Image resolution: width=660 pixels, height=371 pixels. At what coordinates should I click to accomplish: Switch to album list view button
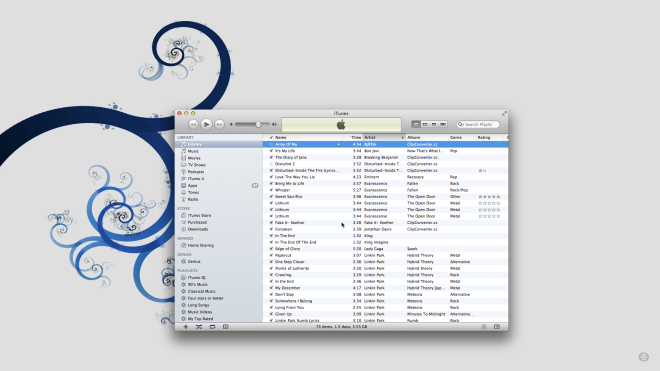[x=425, y=124]
